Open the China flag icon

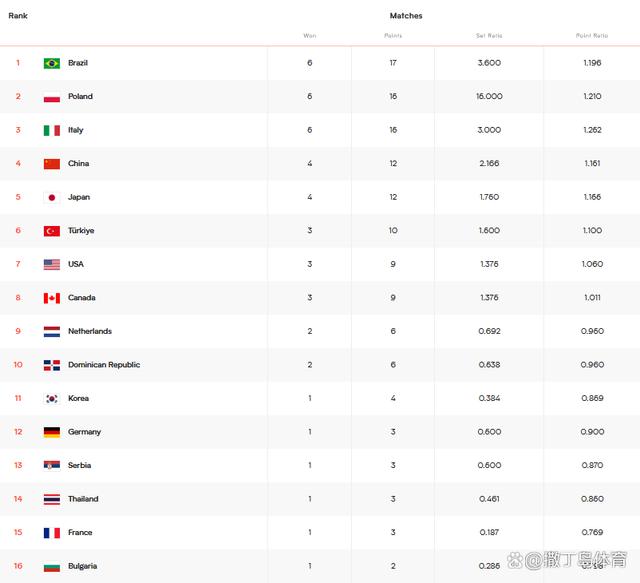click(x=52, y=164)
